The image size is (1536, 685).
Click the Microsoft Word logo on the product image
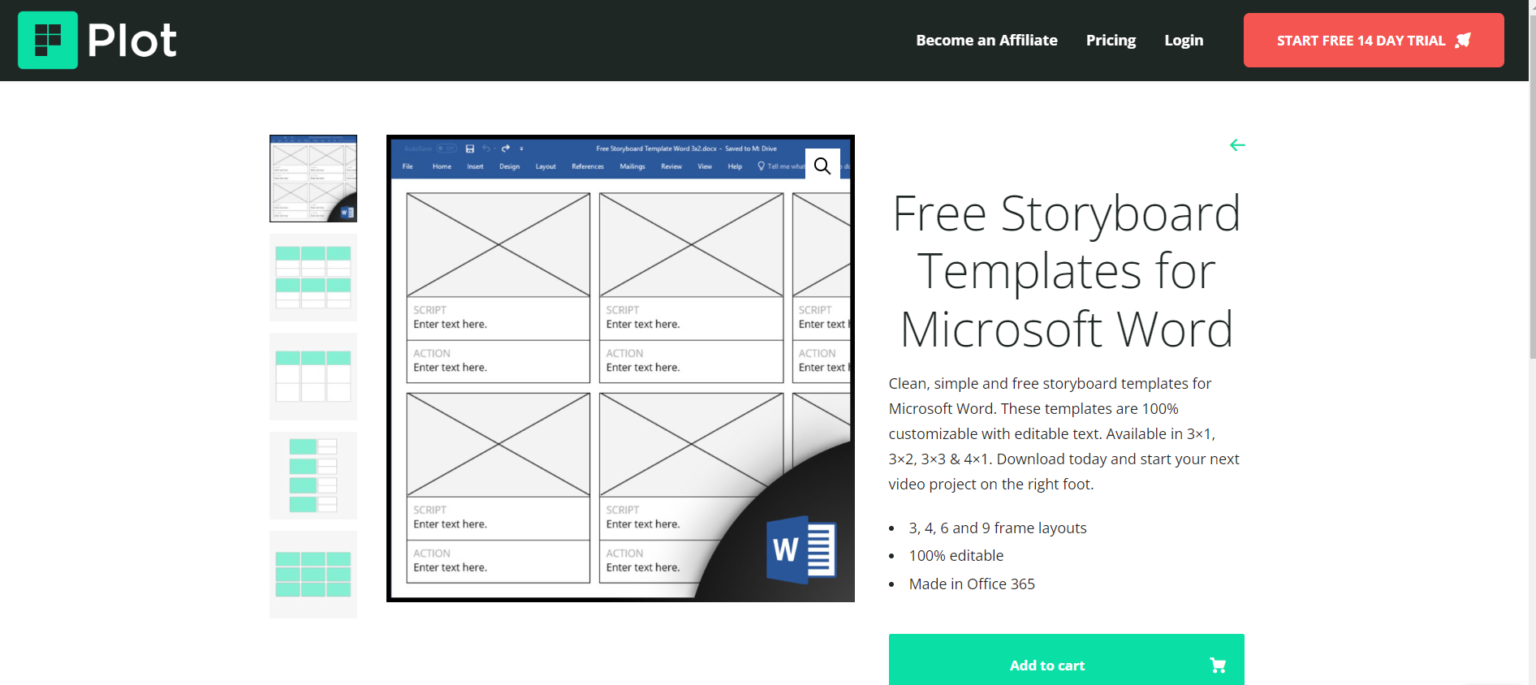(799, 550)
